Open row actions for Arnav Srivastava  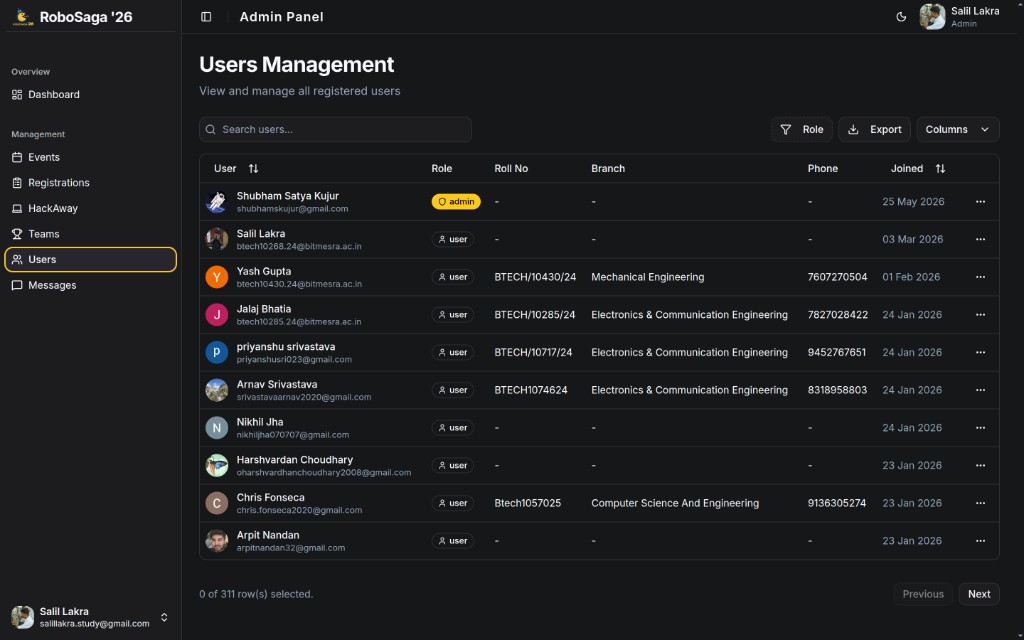980,390
